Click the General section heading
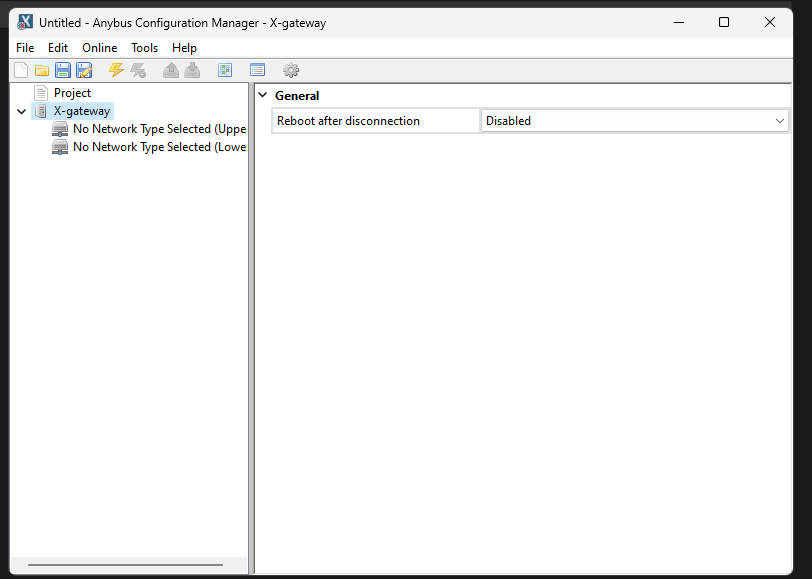The height and width of the screenshot is (579, 812). tap(297, 96)
